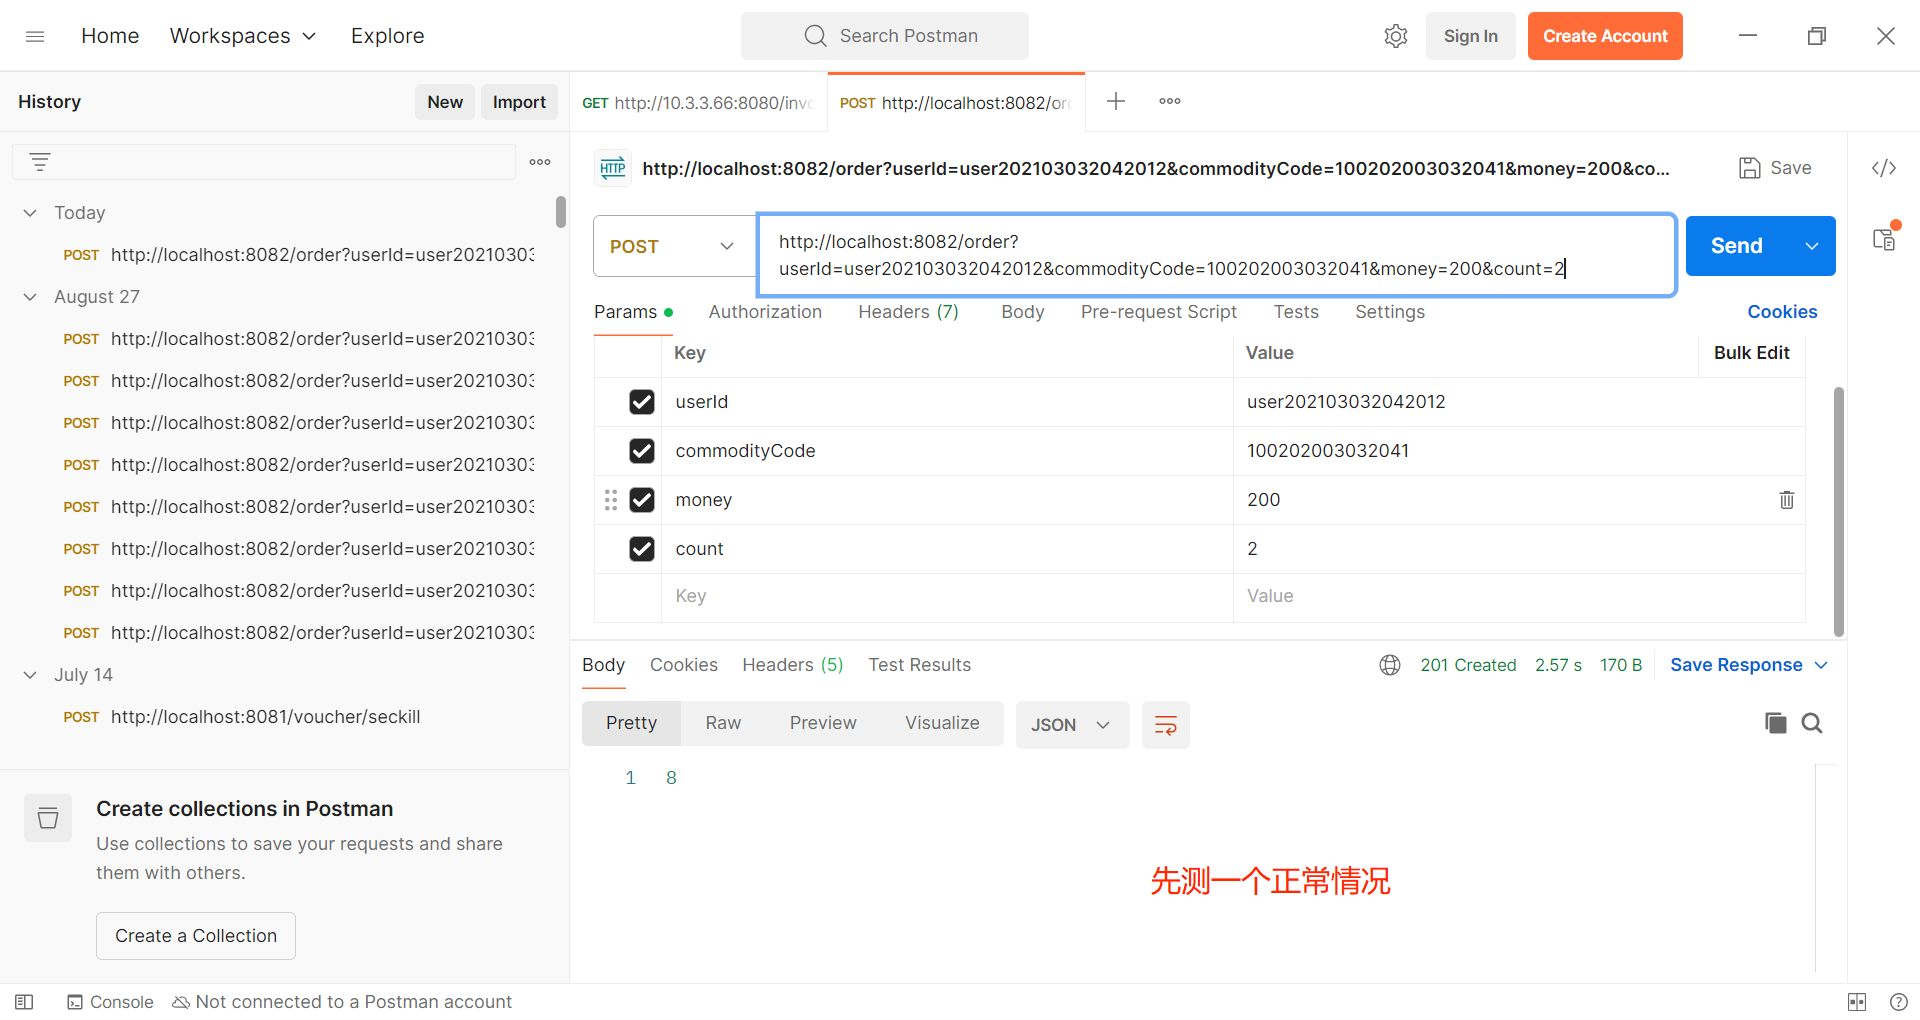Screen dimensions: 1920x1020
Task: Click the HTTP request type icon
Action: [613, 168]
